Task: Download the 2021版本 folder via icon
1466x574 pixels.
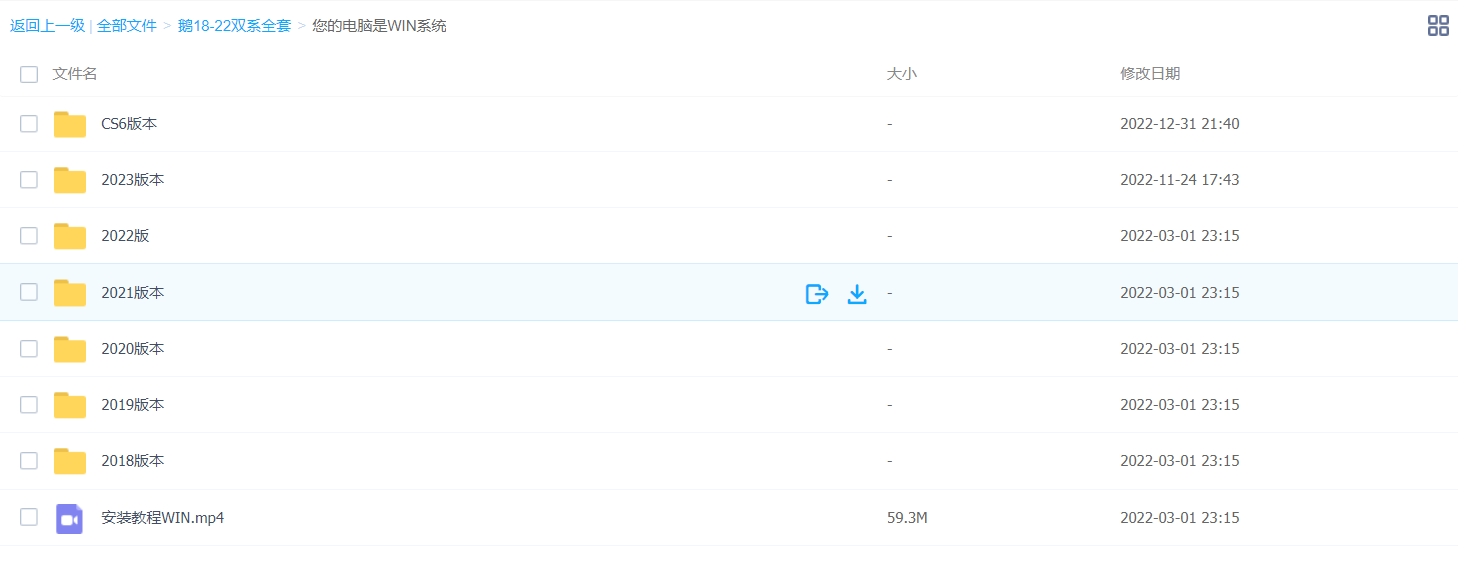Action: [857, 293]
